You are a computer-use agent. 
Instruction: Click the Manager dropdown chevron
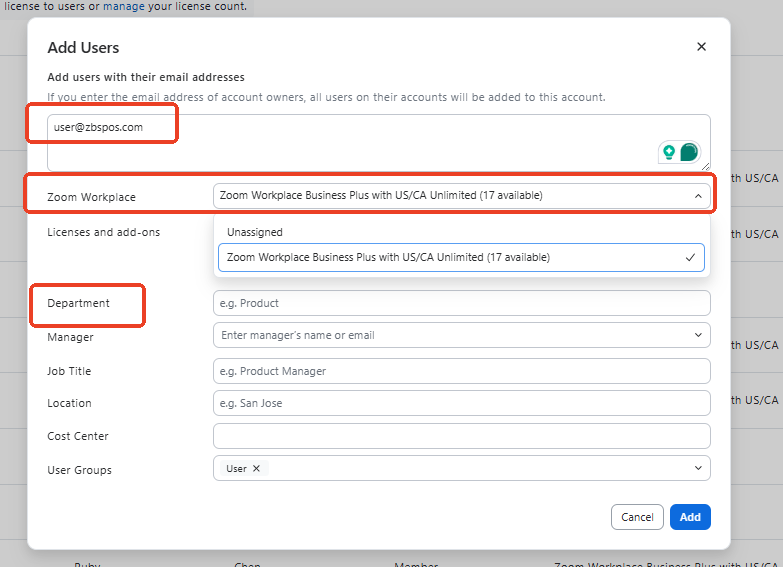pos(698,335)
